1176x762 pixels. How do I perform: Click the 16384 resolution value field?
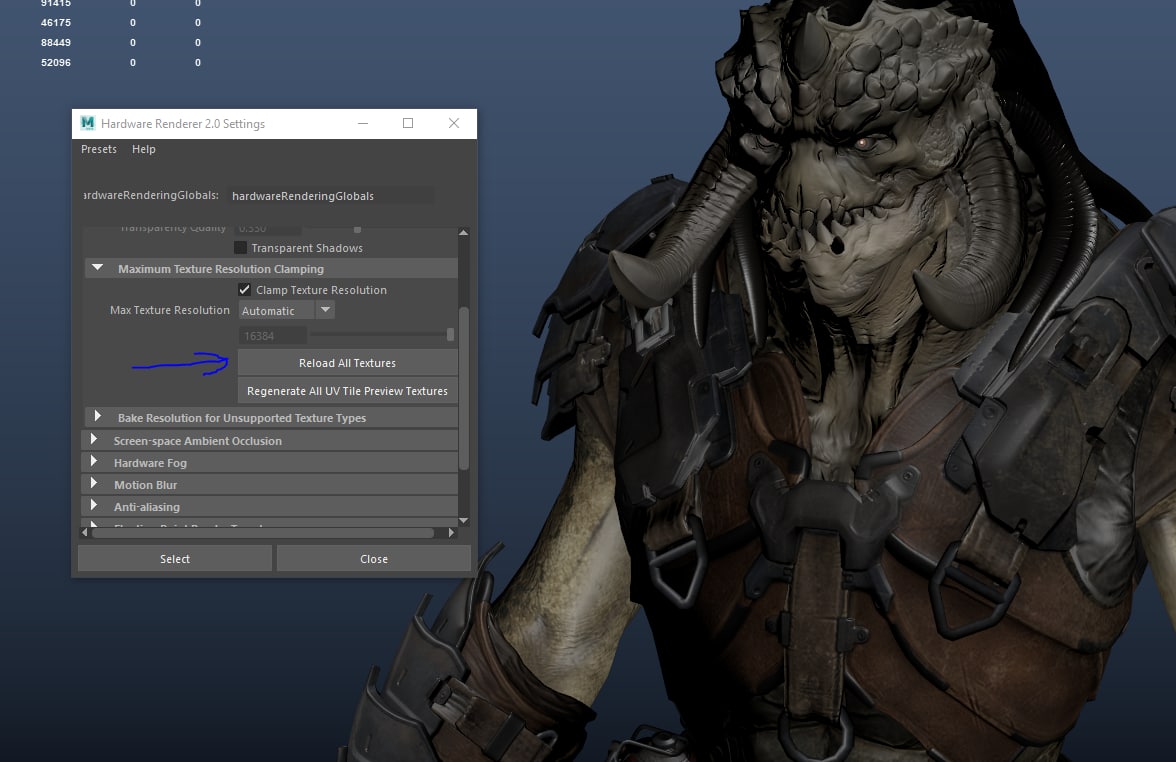tap(272, 336)
